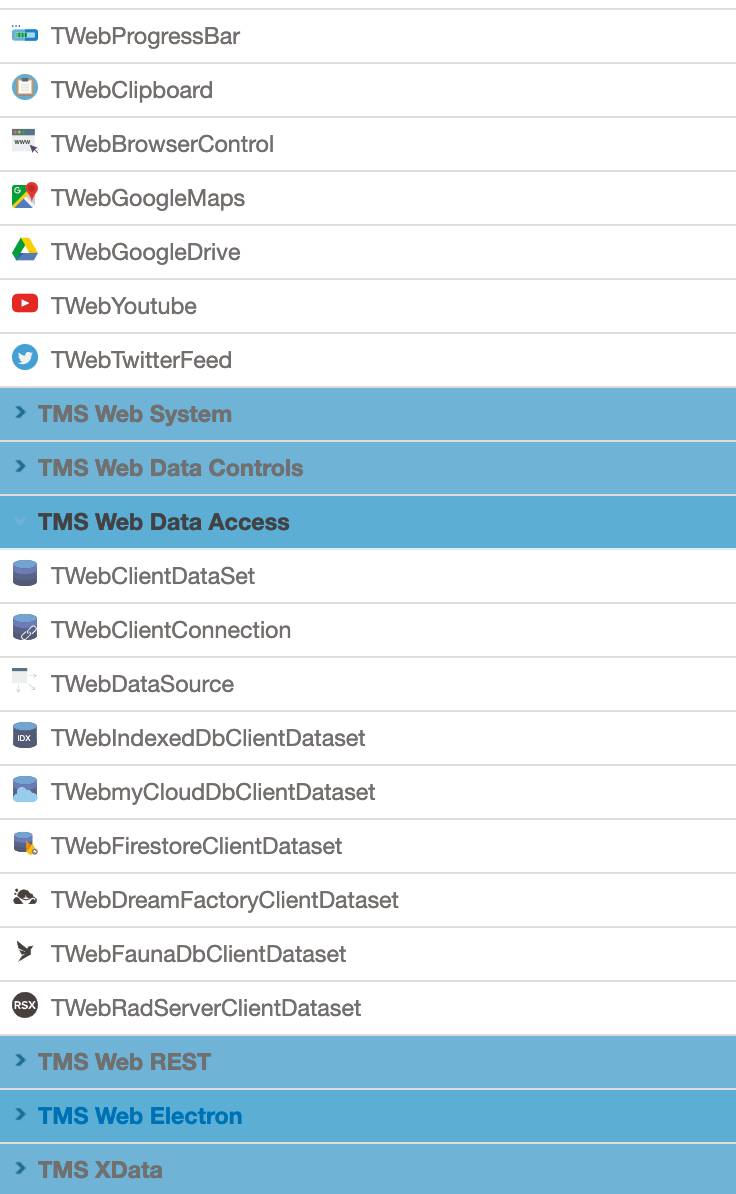Select the TWebFaunaDbClientDataset bird icon
Screen dimensions: 736x1194
[x=24, y=952]
